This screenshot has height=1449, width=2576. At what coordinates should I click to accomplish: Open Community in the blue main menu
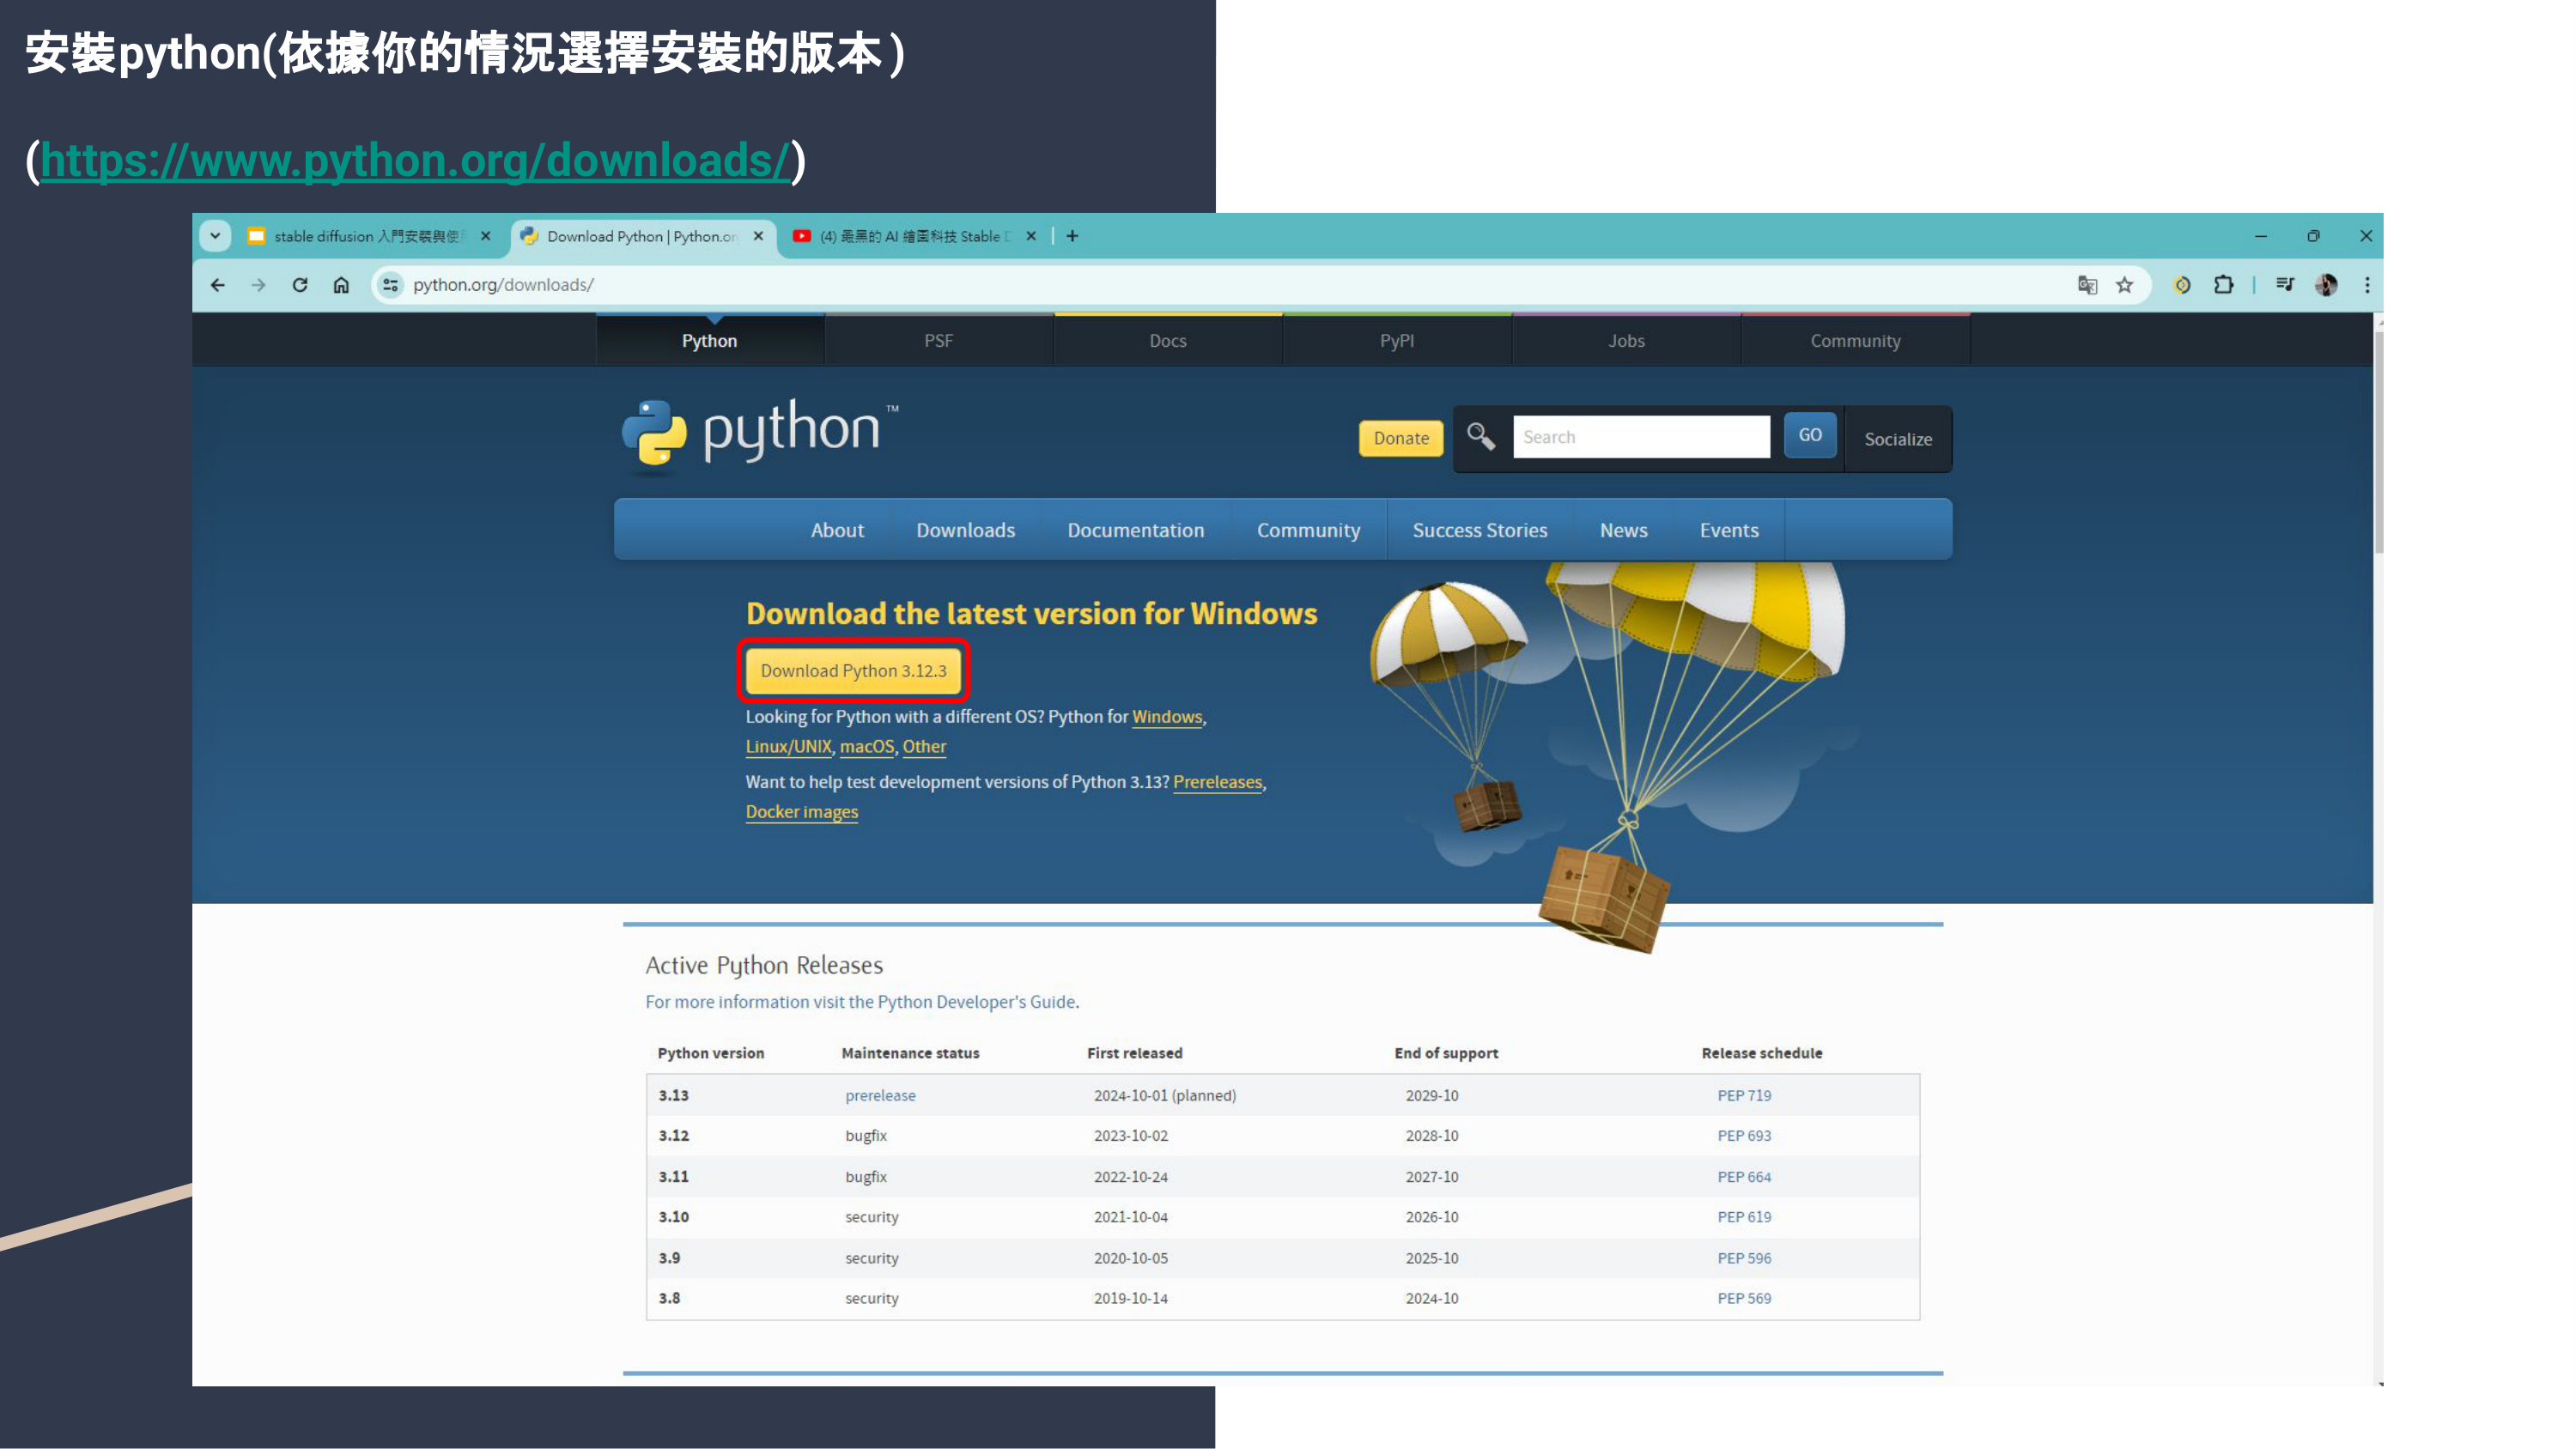coord(1308,530)
